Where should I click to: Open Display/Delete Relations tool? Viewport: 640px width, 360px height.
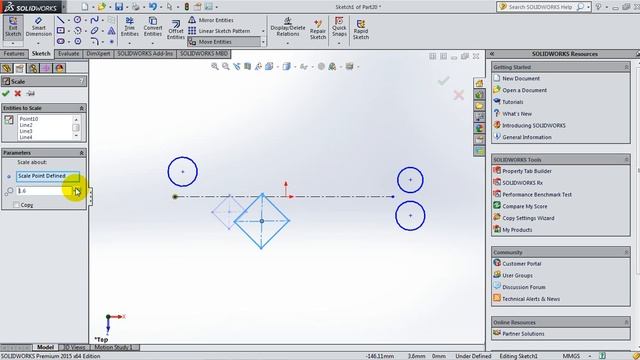point(288,27)
